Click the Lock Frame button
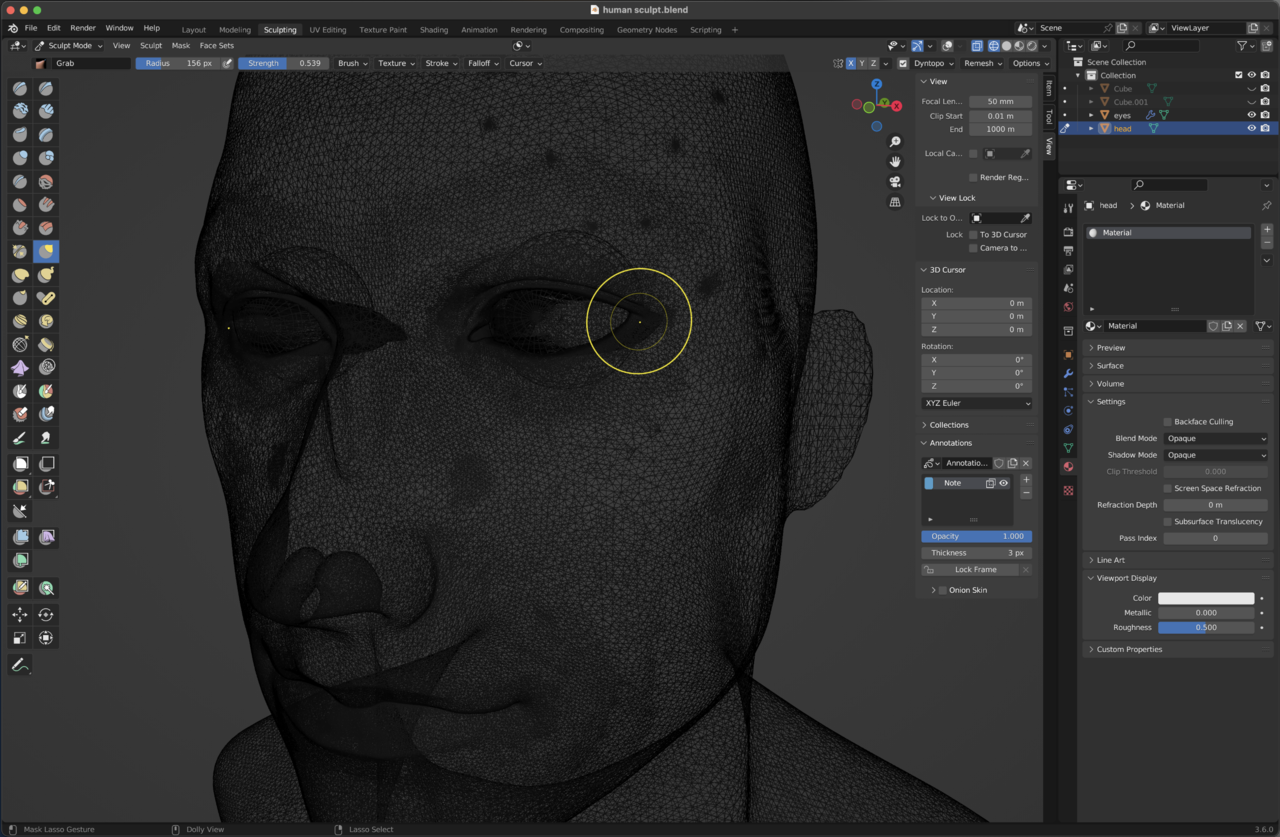Image resolution: width=1280 pixels, height=837 pixels. coord(975,570)
